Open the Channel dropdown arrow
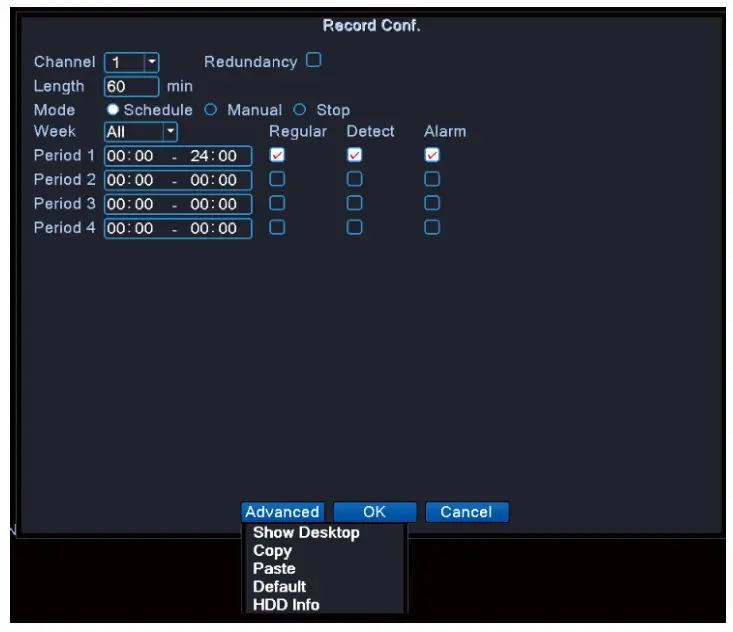Image resolution: width=733 pixels, height=632 pixels. coord(151,62)
